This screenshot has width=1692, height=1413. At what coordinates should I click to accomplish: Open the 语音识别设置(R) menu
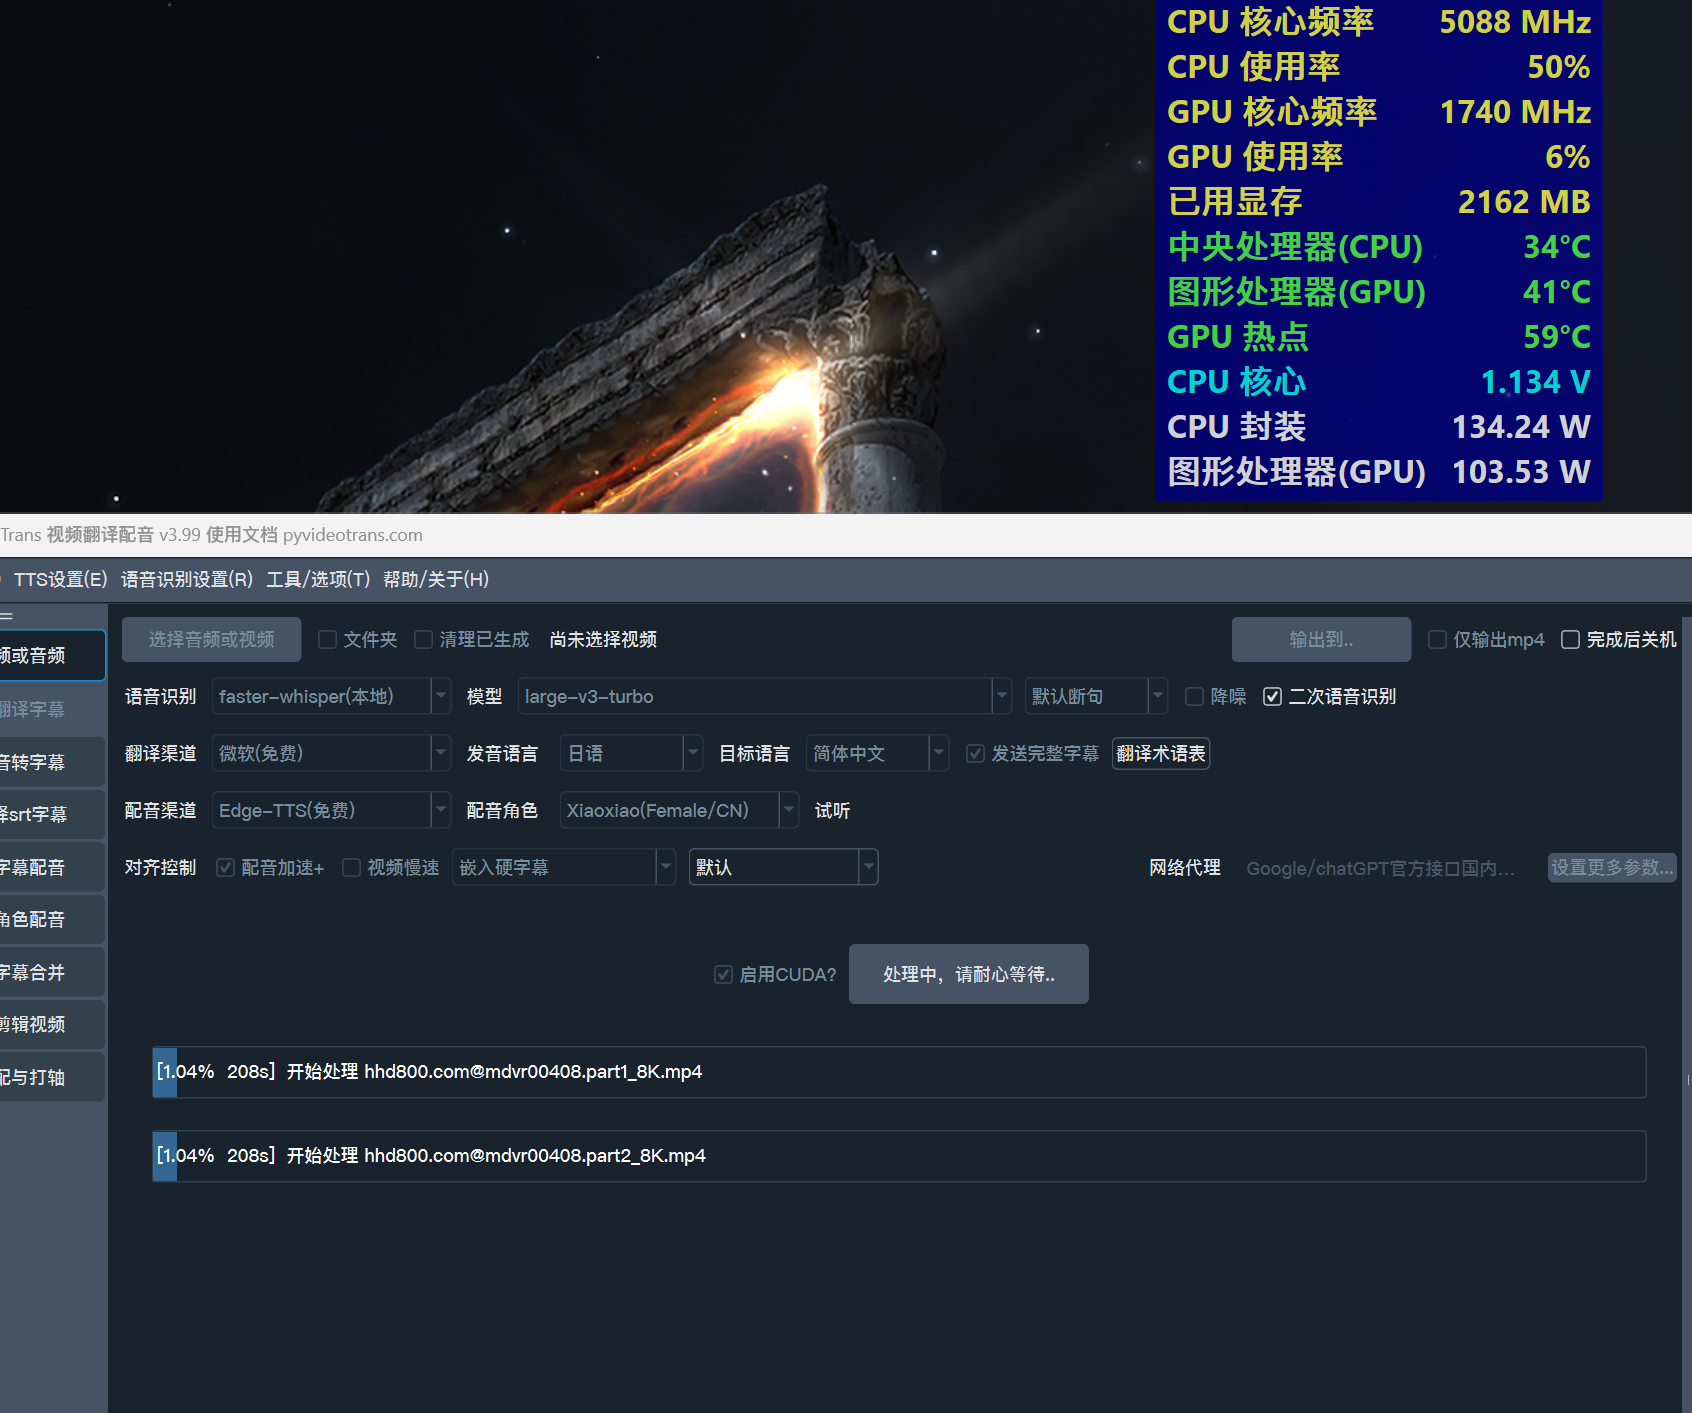(x=187, y=580)
